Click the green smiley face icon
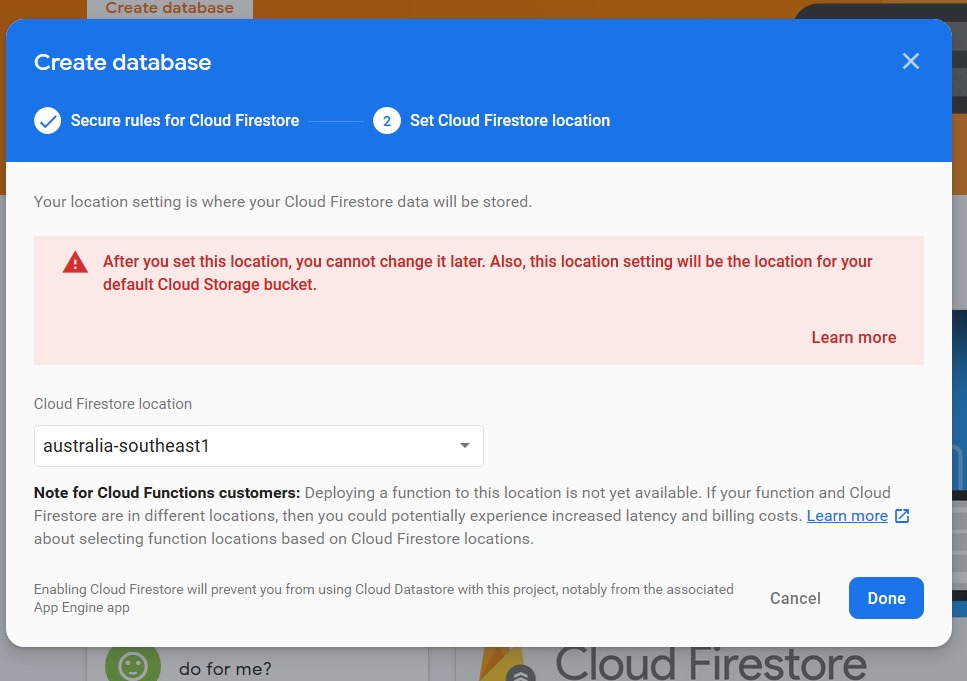This screenshot has height=681, width=967. pos(133,665)
